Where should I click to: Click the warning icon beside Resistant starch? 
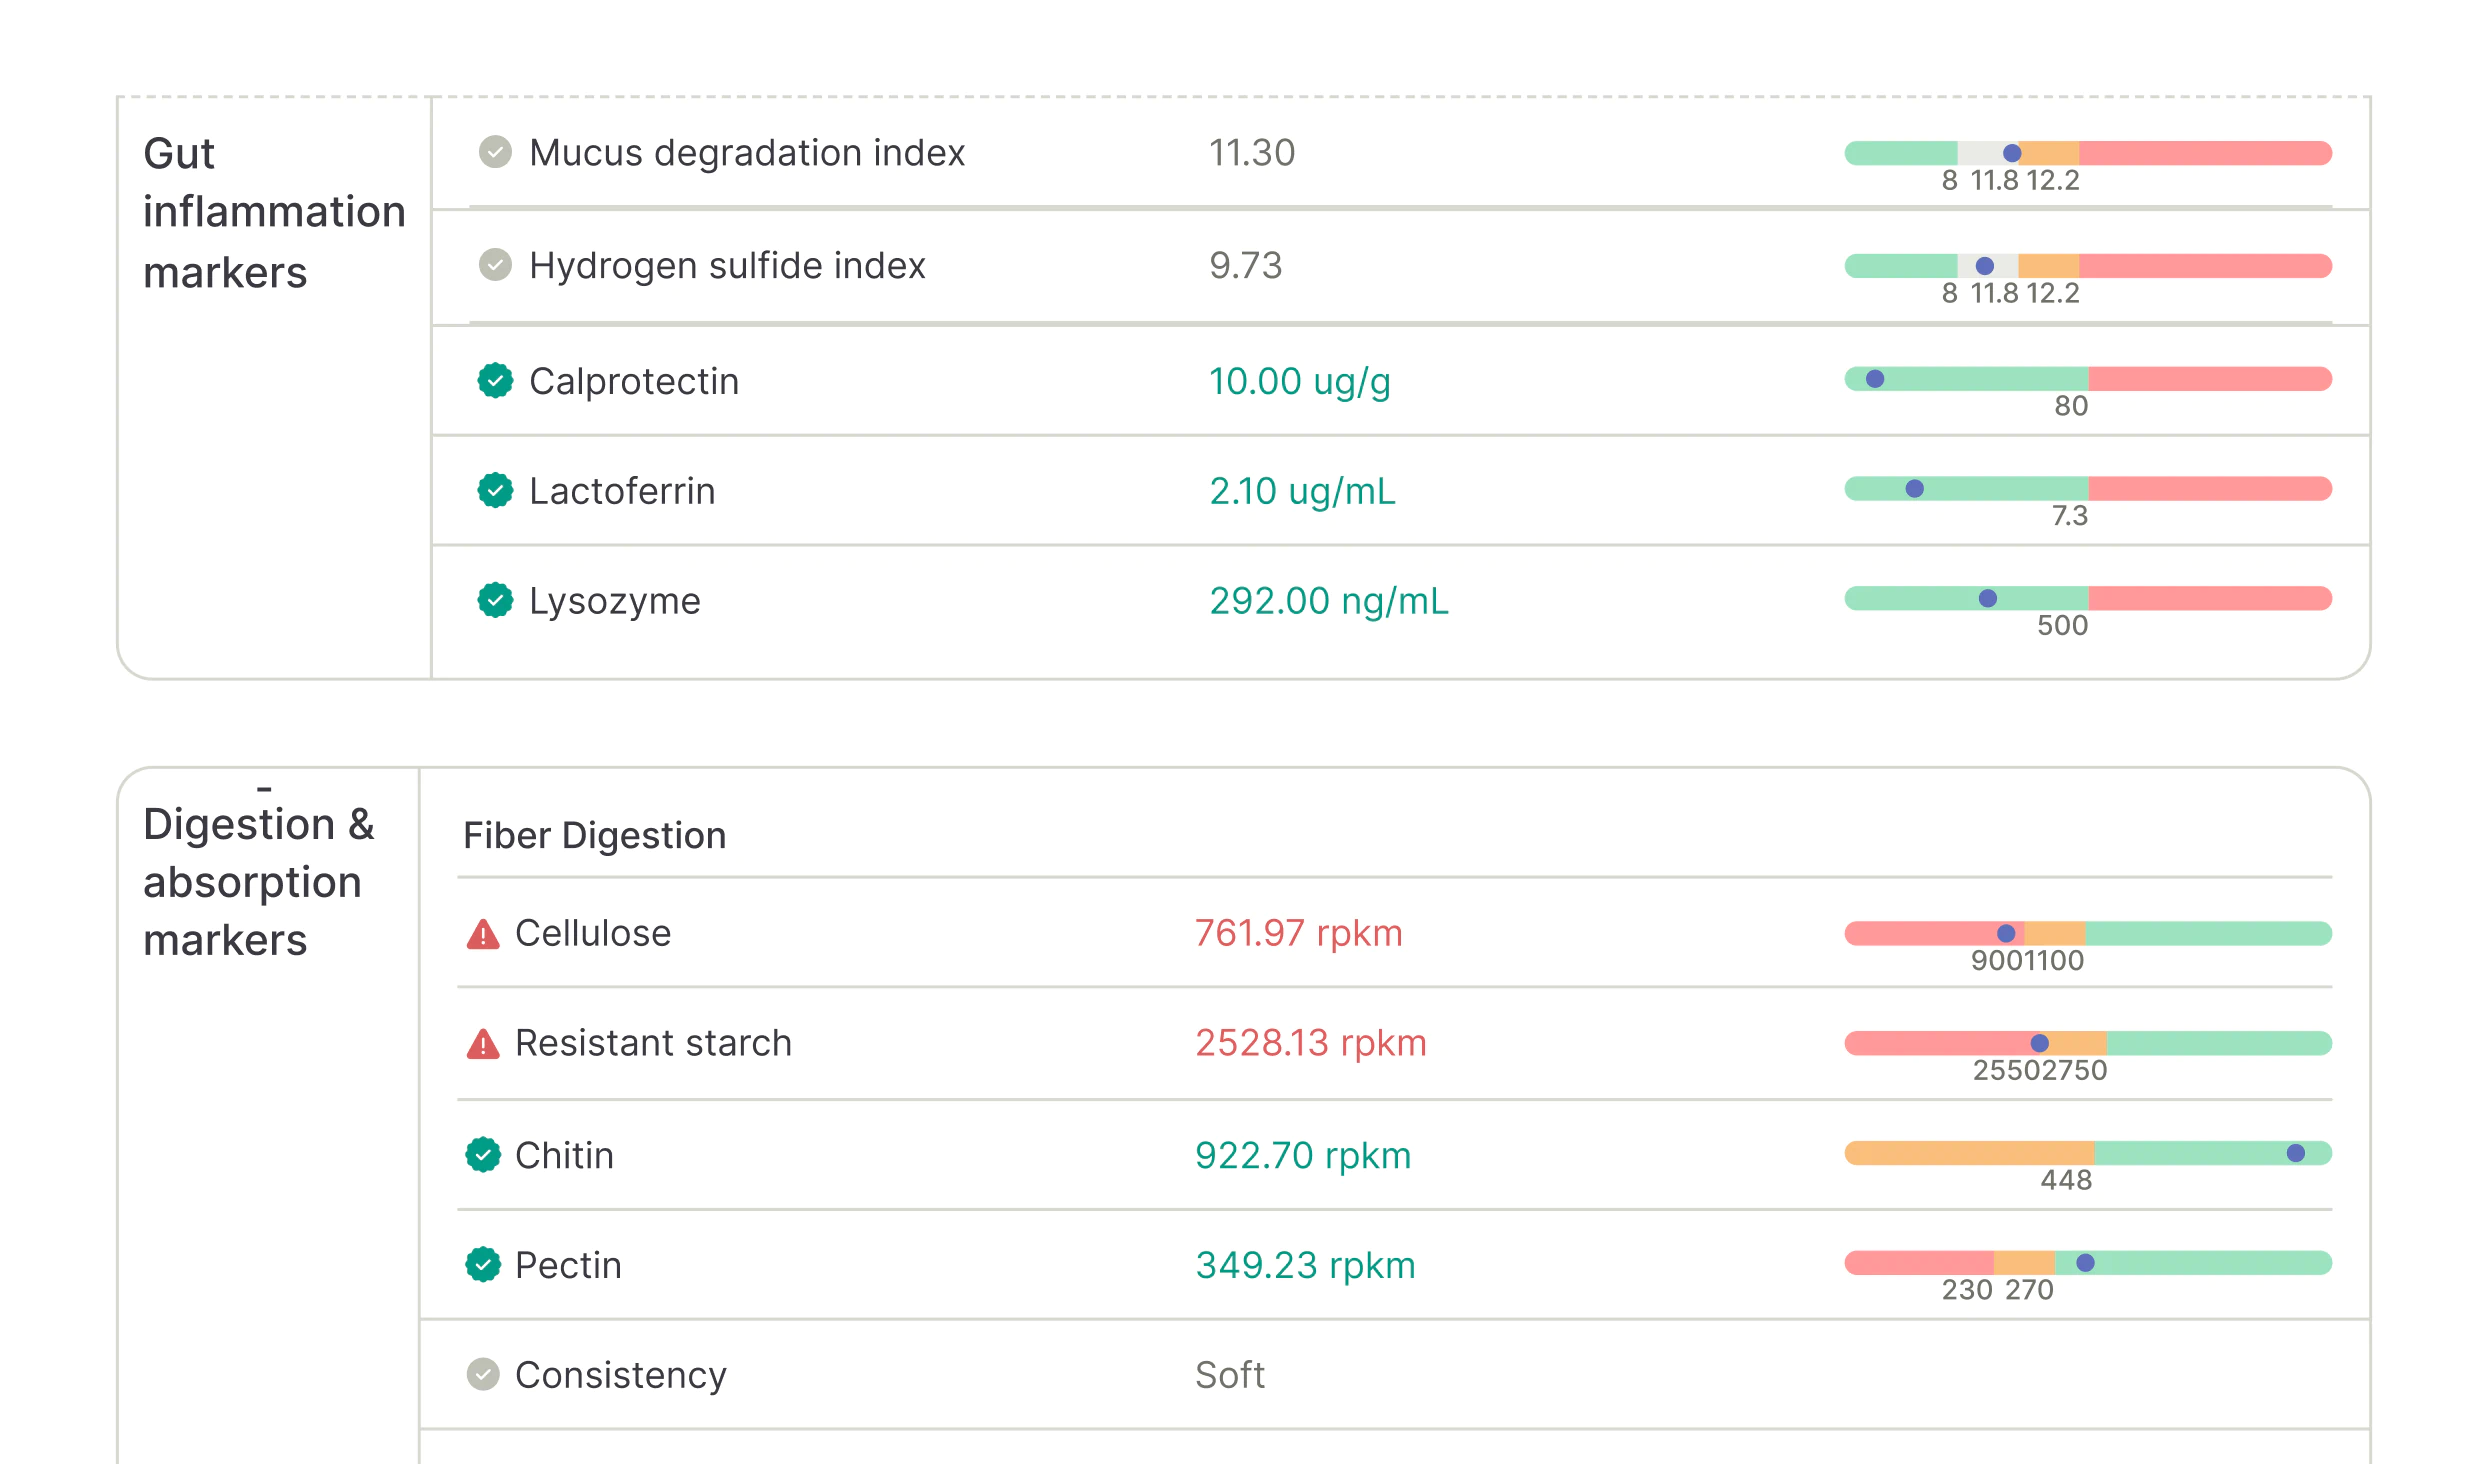[x=484, y=1042]
